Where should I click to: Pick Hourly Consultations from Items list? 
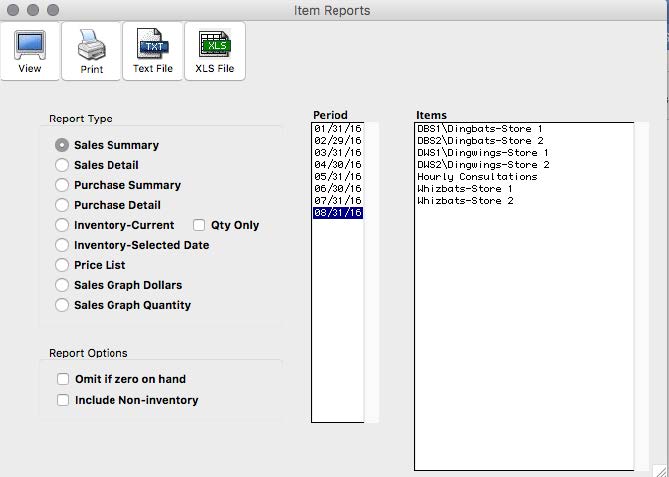click(476, 177)
